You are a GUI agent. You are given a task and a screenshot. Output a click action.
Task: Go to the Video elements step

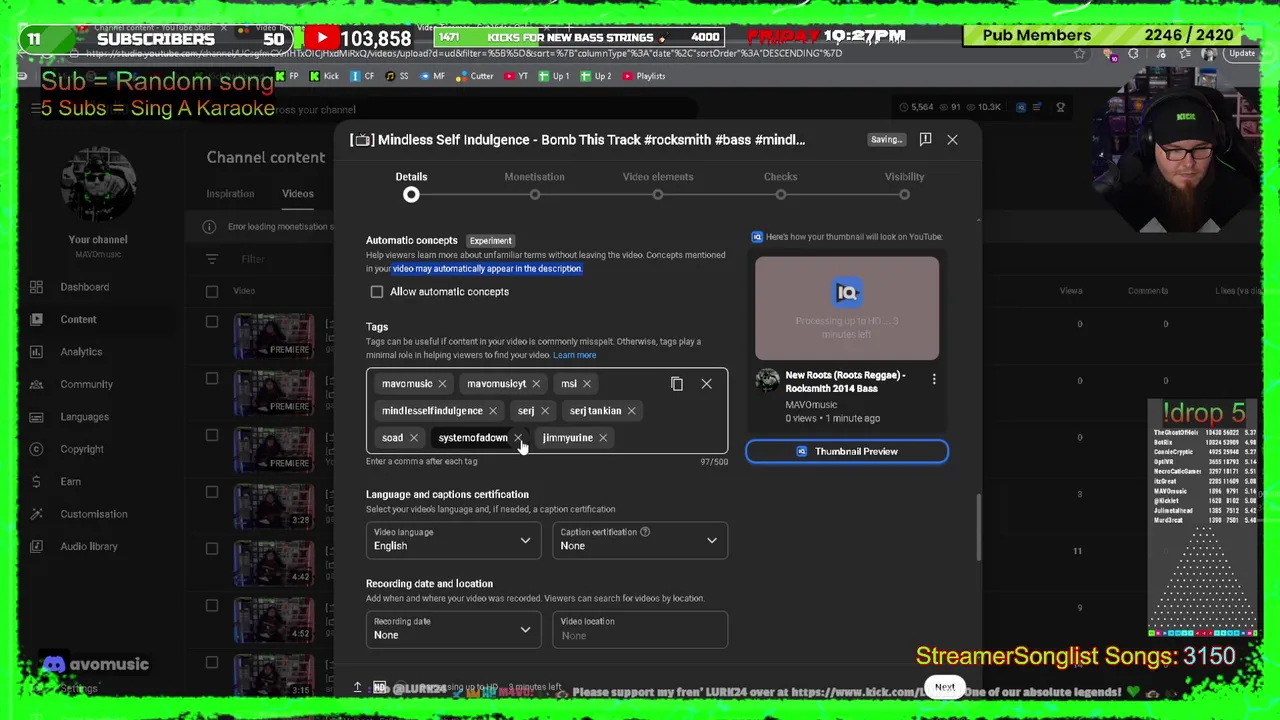(658, 185)
